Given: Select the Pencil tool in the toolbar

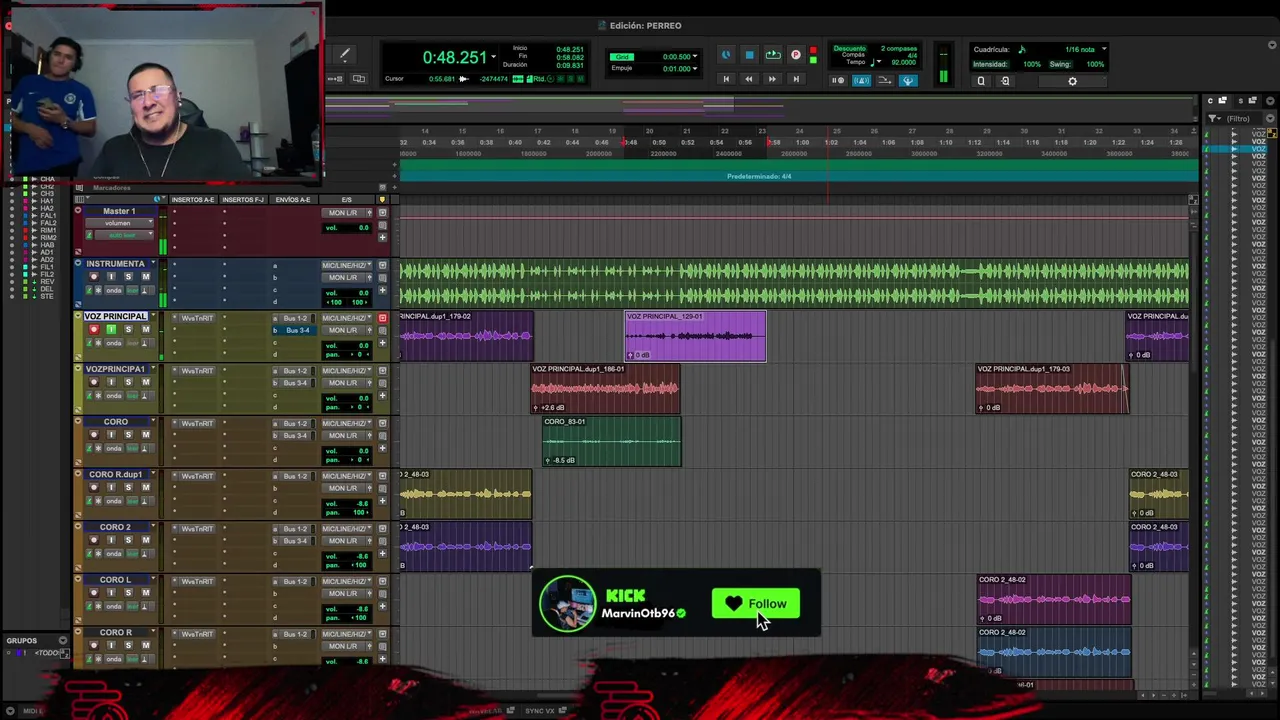Looking at the screenshot, I should pos(344,56).
